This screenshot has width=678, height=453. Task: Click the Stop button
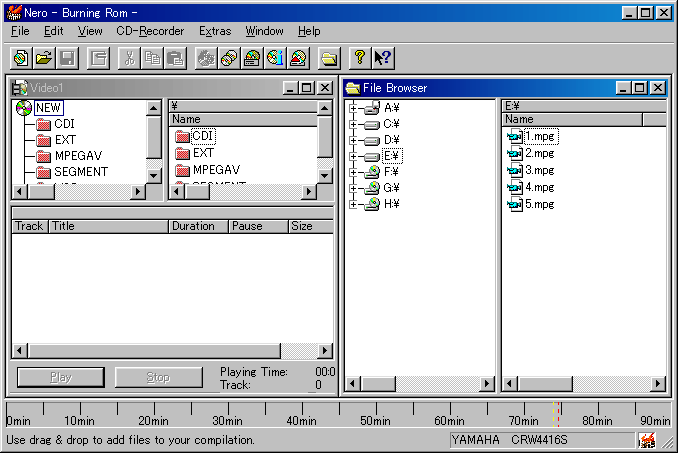pyautogui.click(x=158, y=377)
